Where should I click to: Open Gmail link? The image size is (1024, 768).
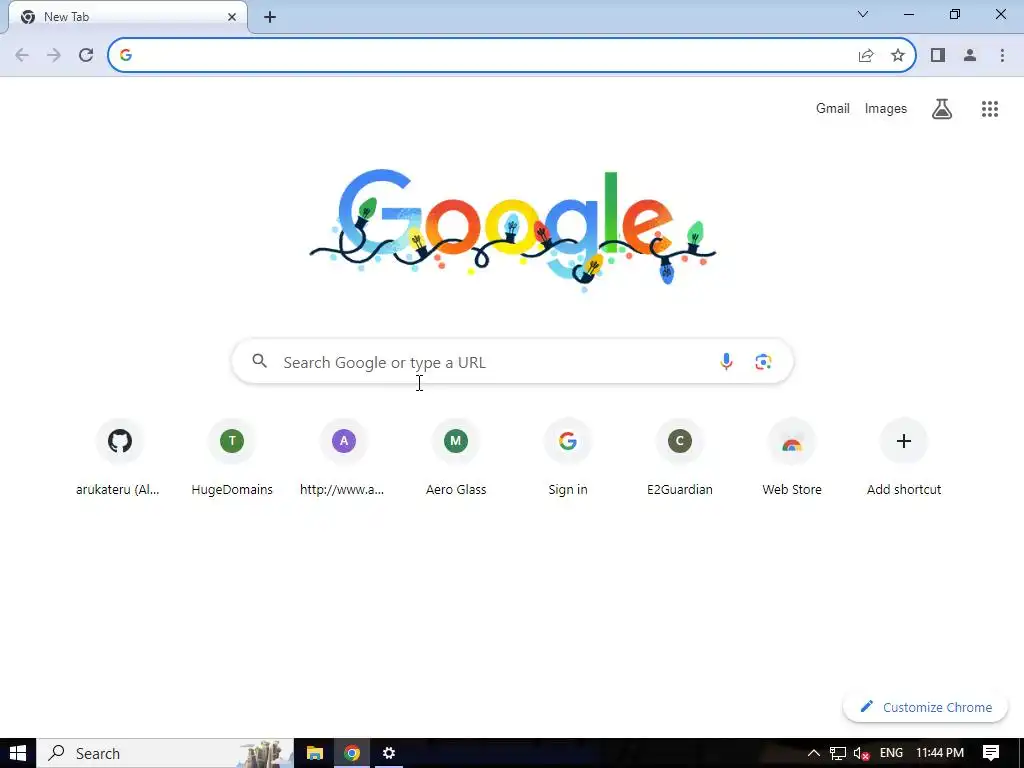(833, 108)
